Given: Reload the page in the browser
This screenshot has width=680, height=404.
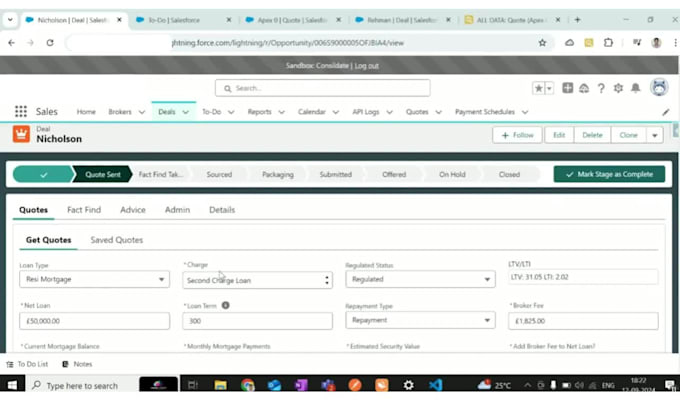Looking at the screenshot, I should (50, 42).
